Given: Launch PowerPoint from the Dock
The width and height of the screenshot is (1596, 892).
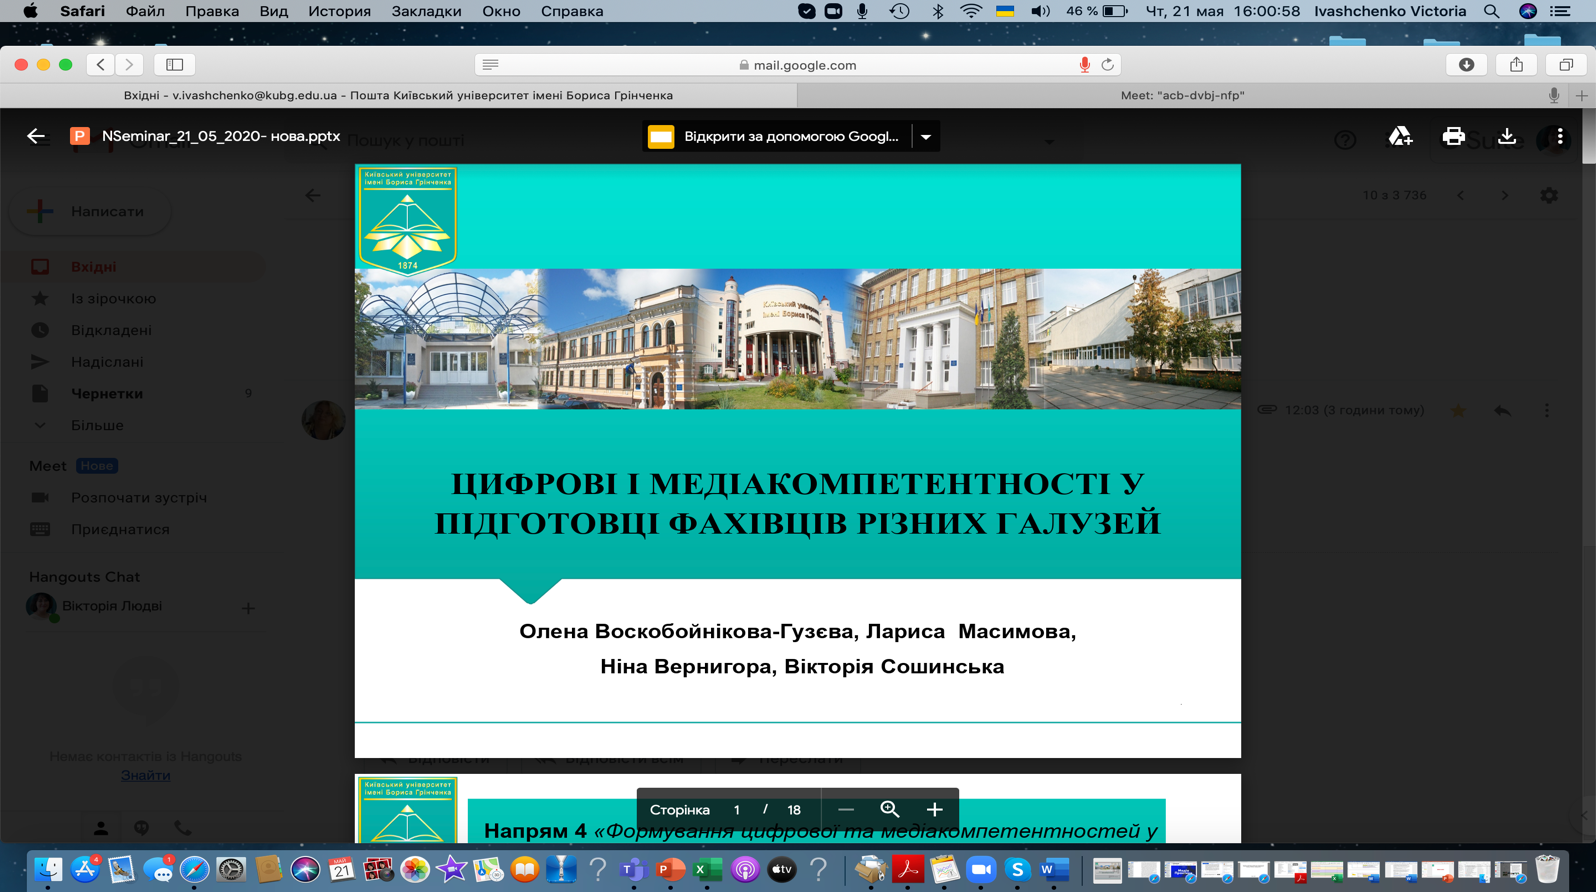Looking at the screenshot, I should tap(669, 869).
